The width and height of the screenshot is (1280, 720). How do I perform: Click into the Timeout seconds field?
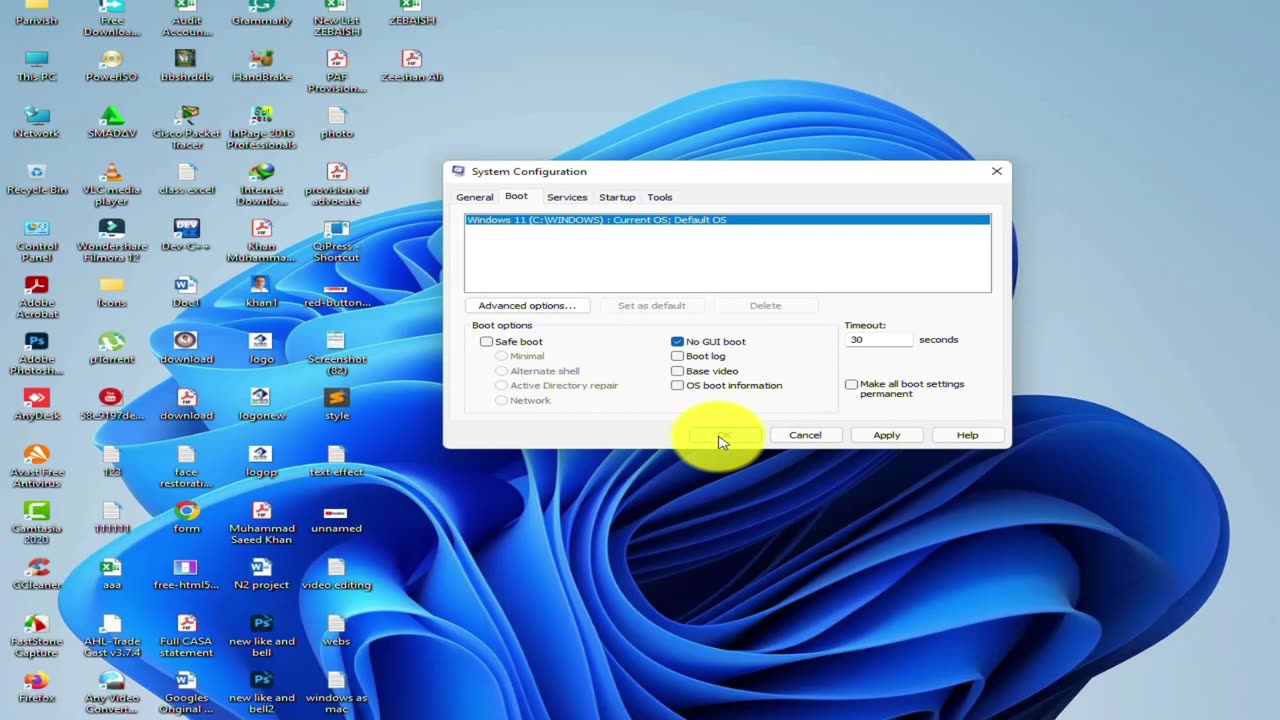pyautogui.click(x=879, y=340)
